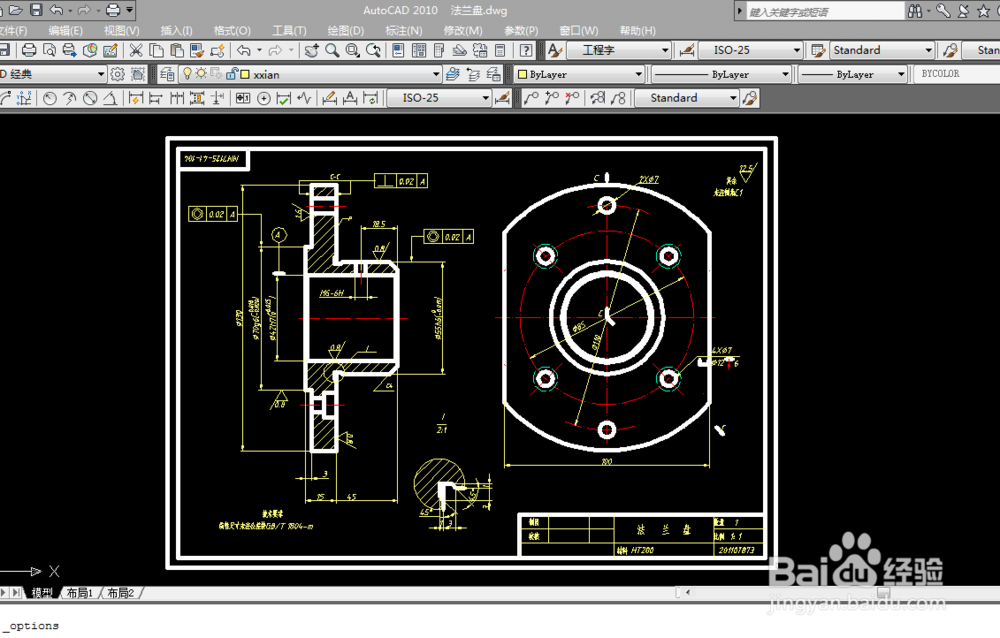Click the BYCOLOR plot style box
This screenshot has width=1000, height=638.
pyautogui.click(x=956, y=74)
